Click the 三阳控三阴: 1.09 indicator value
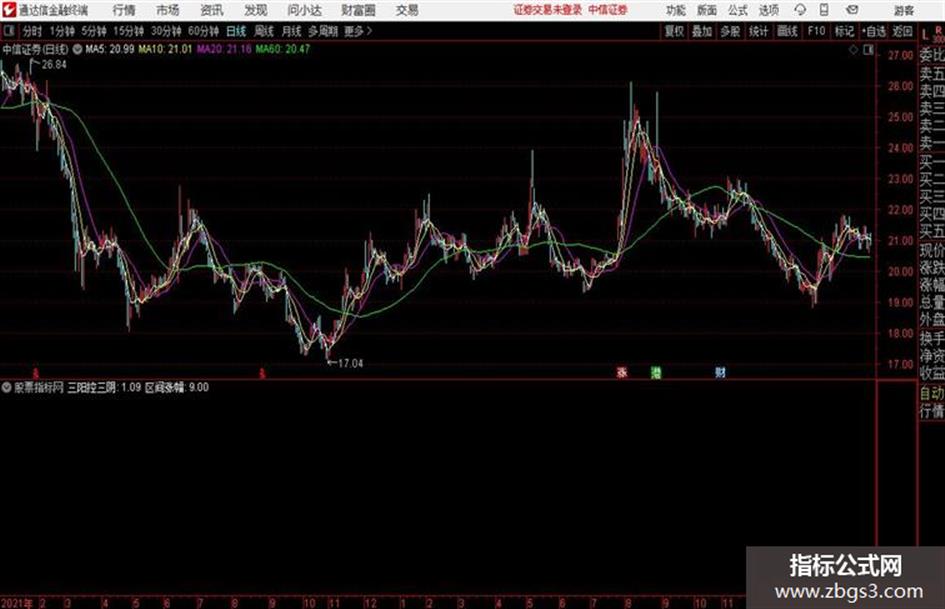The image size is (945, 609). (104, 387)
